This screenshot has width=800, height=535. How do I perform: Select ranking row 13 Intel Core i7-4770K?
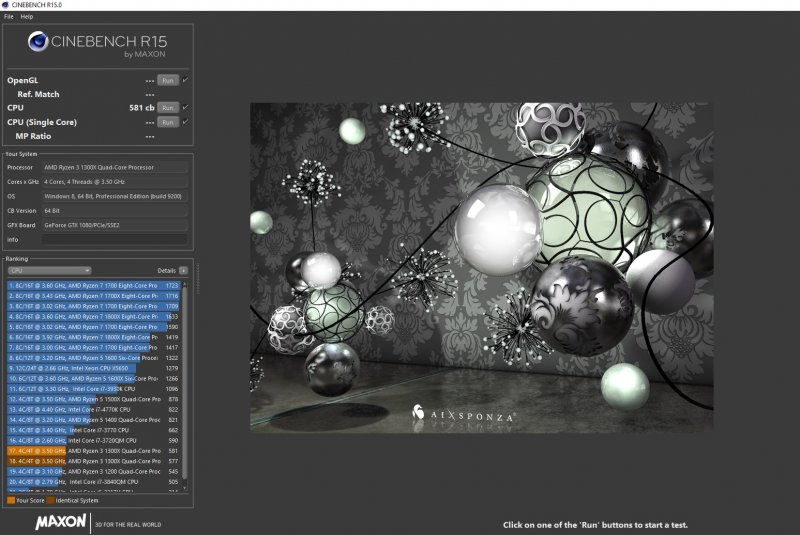pyautogui.click(x=93, y=410)
